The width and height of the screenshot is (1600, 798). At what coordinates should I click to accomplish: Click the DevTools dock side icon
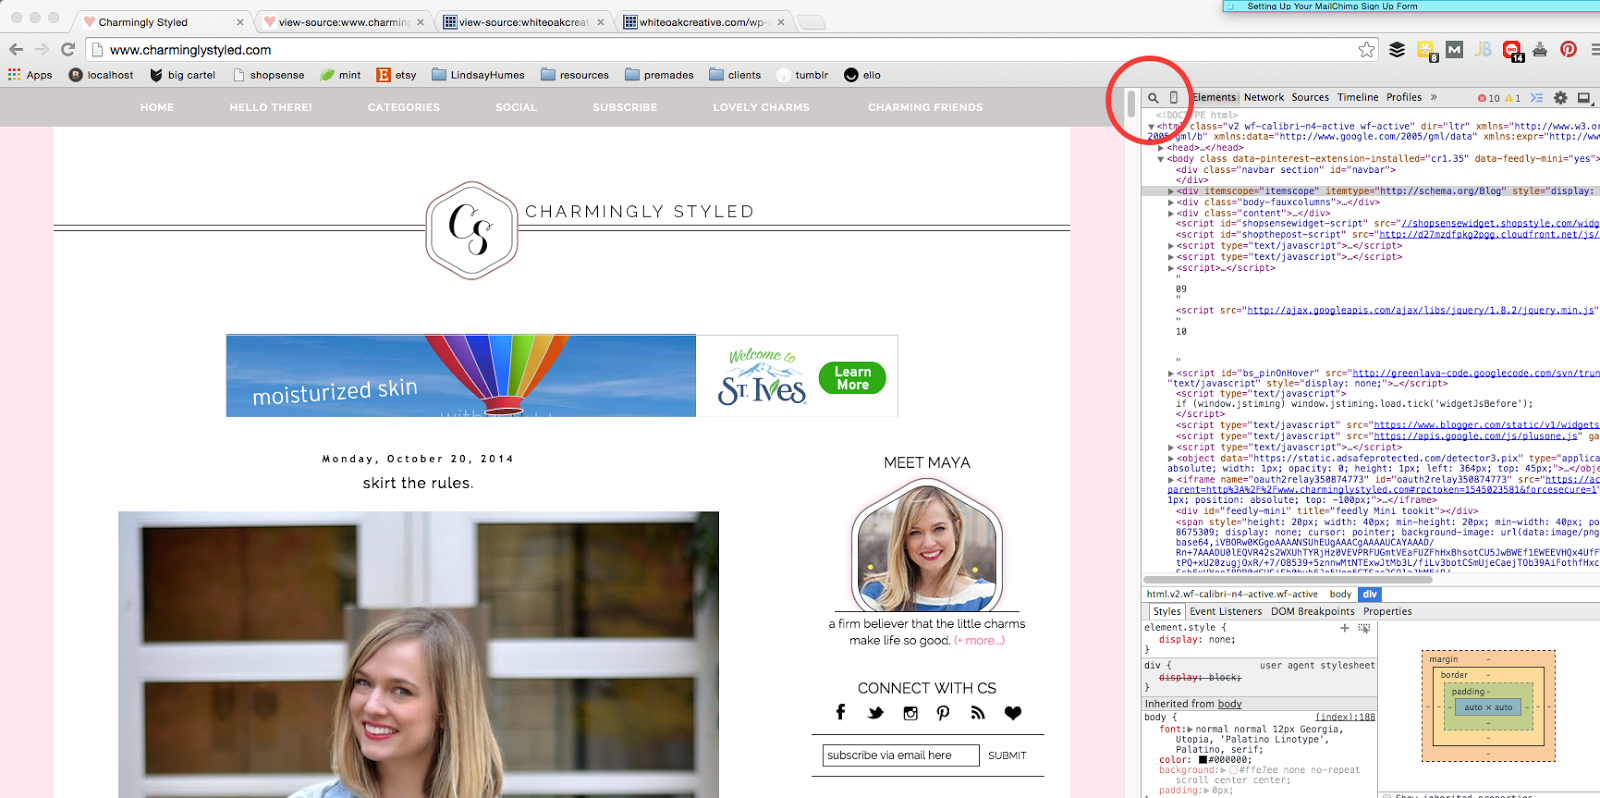point(1584,98)
